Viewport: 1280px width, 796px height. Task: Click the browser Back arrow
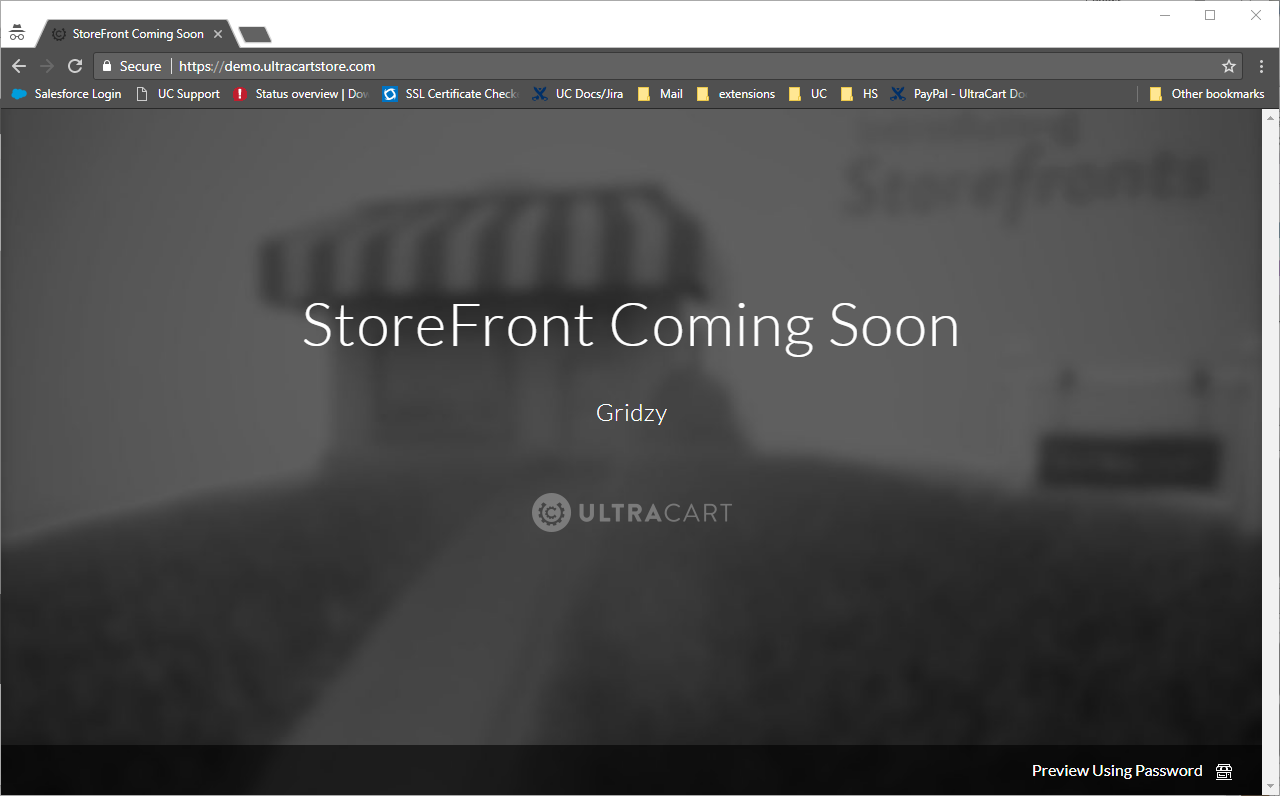(x=19, y=66)
